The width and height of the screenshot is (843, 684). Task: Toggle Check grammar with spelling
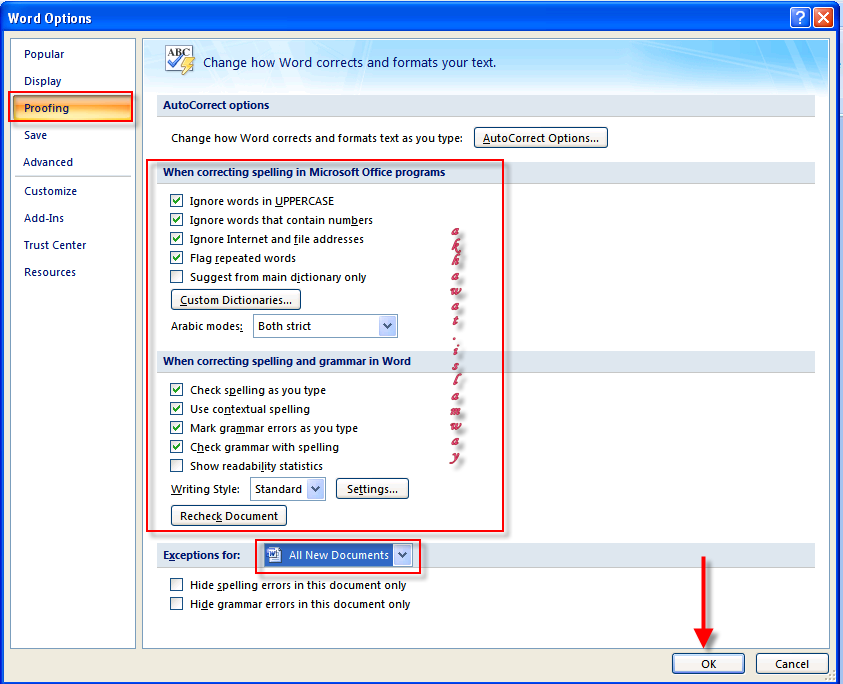[x=176, y=446]
